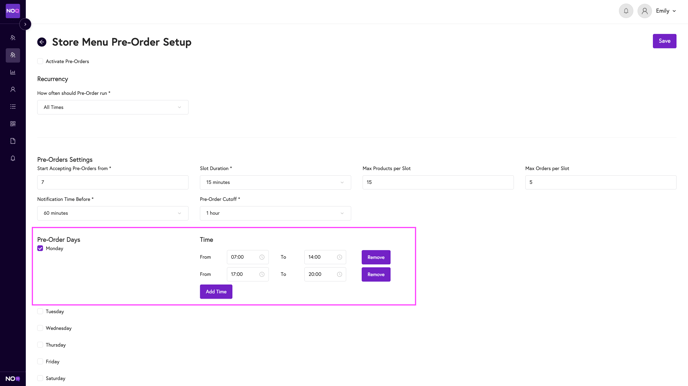This screenshot has width=688, height=386.
Task: Open the analytics chart icon in the sidebar
Action: pyautogui.click(x=13, y=72)
